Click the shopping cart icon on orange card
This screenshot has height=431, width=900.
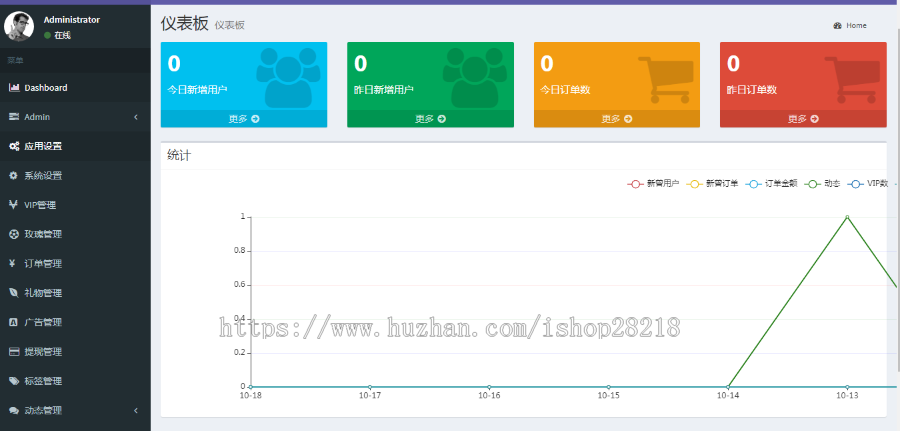(x=666, y=79)
